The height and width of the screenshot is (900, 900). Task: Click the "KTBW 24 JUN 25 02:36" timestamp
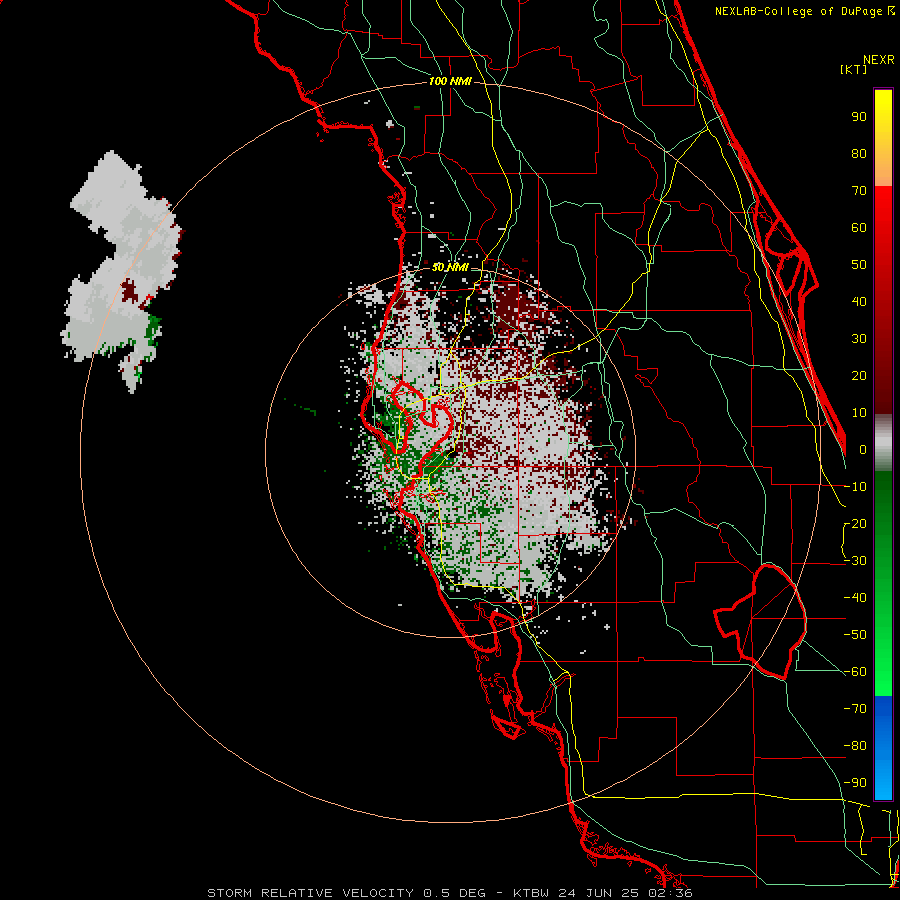tap(603, 893)
